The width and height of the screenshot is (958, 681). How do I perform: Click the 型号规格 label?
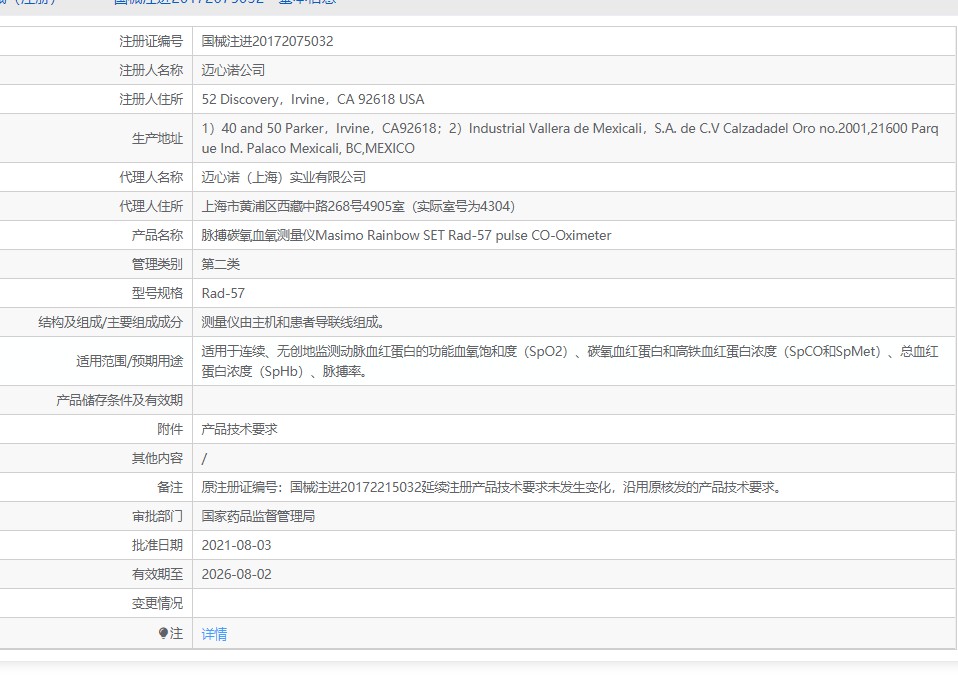pos(157,293)
